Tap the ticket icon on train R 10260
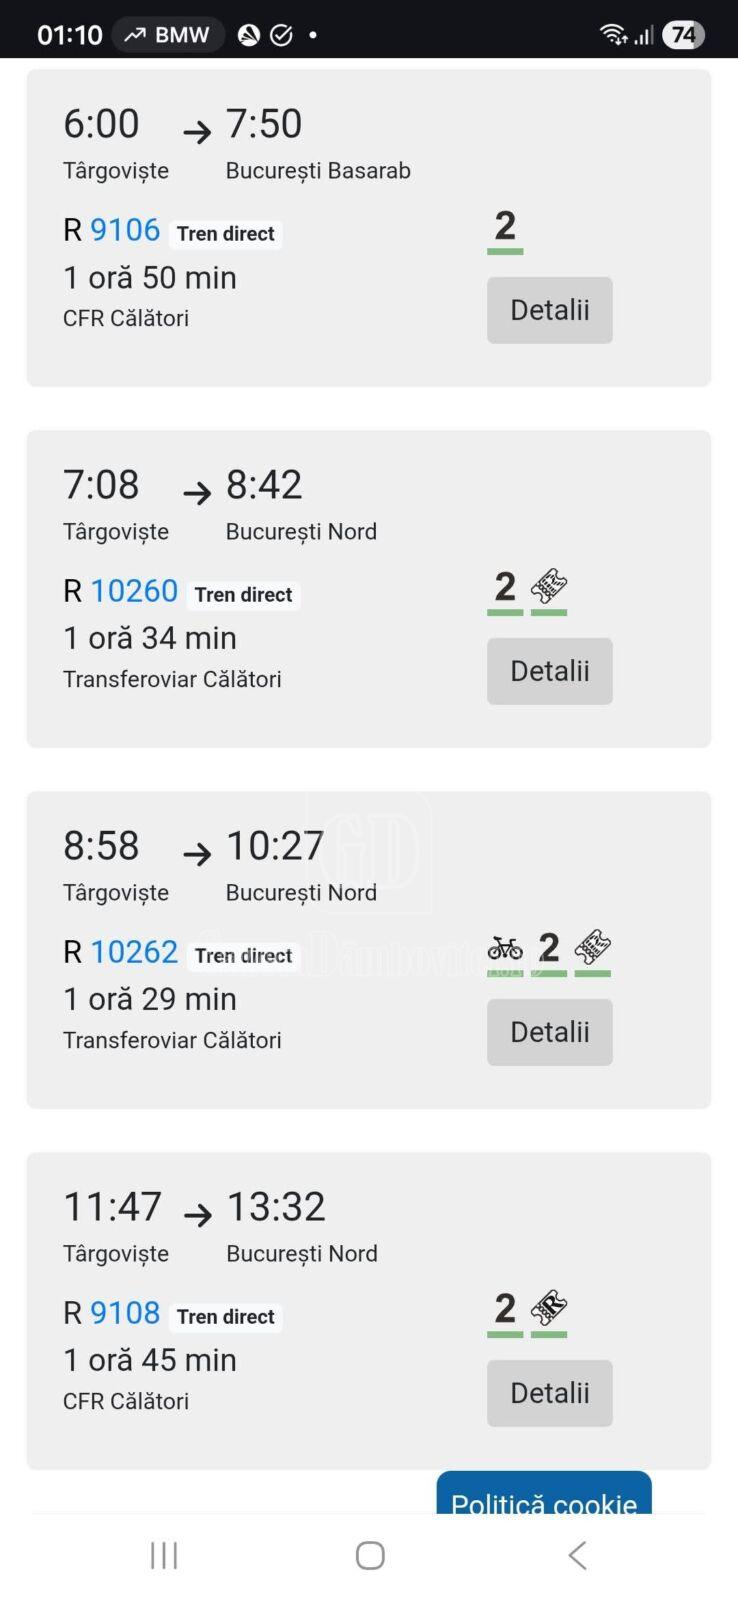738x1600 pixels. click(x=549, y=587)
